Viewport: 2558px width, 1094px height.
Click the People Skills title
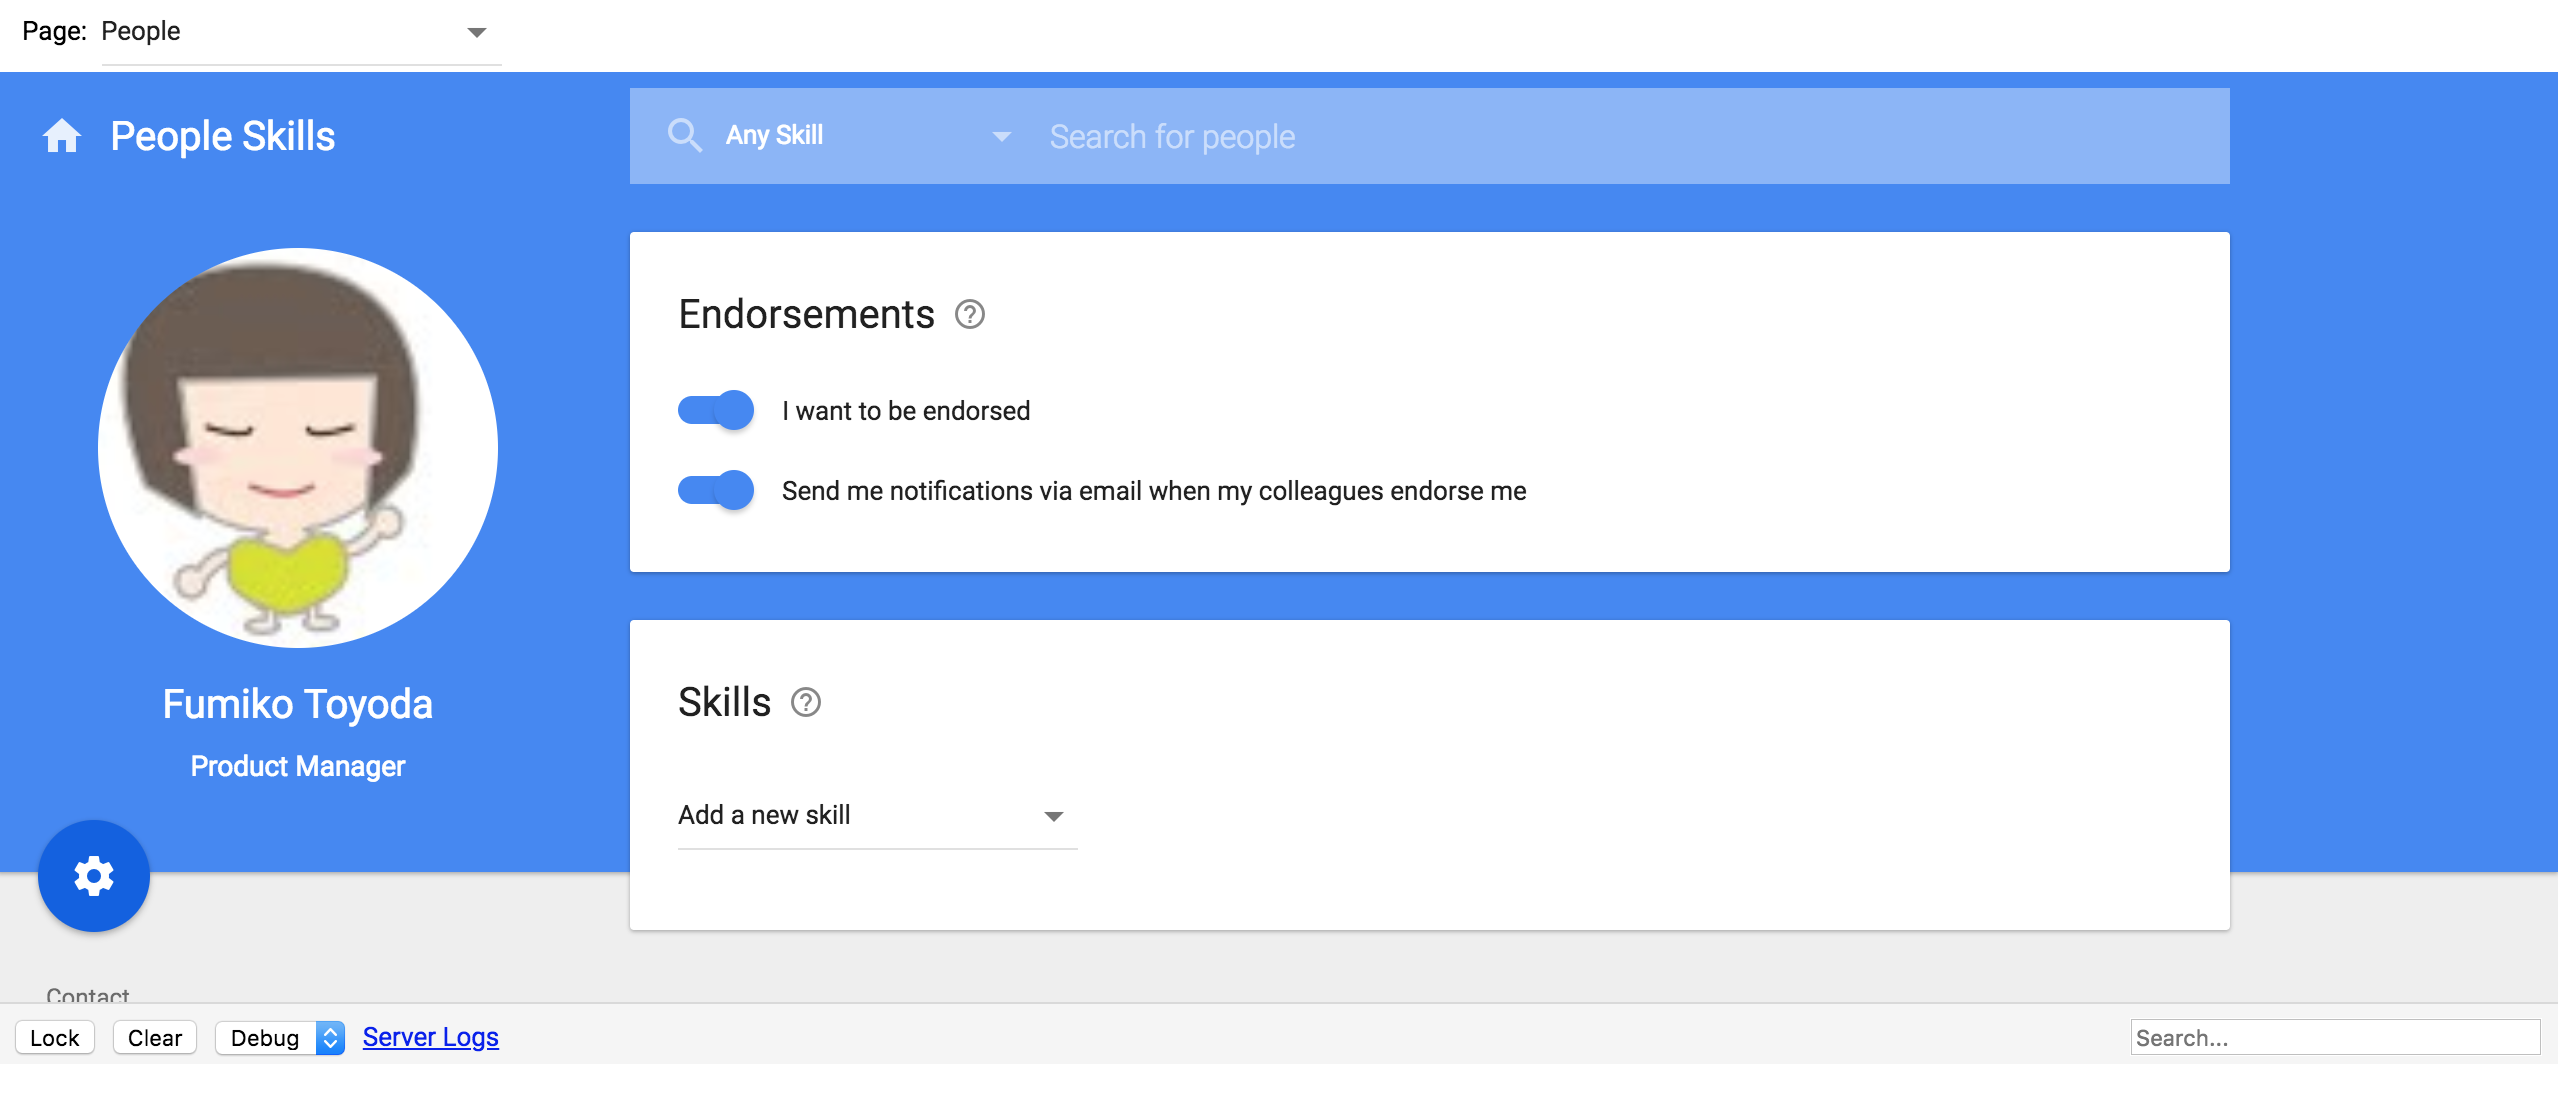222,136
